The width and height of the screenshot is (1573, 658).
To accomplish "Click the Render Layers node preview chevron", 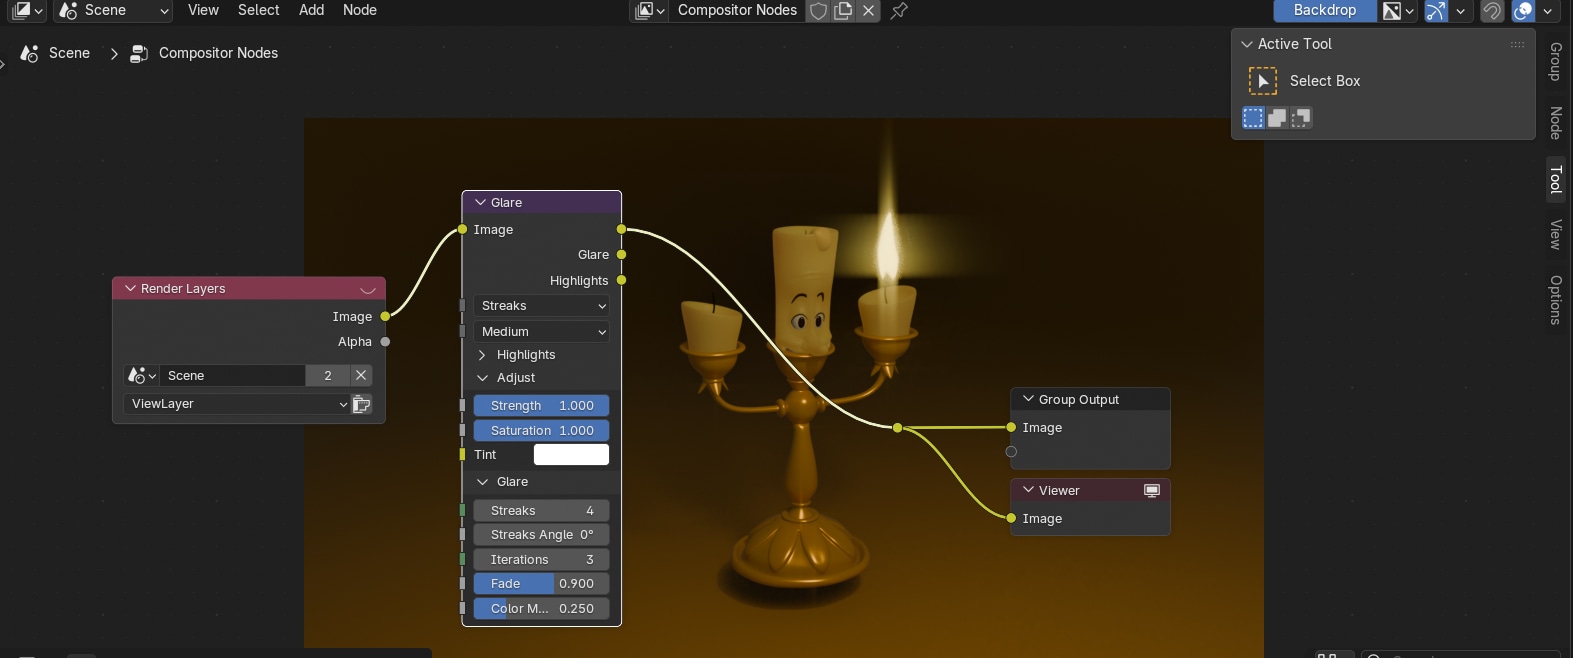I will pos(368,289).
